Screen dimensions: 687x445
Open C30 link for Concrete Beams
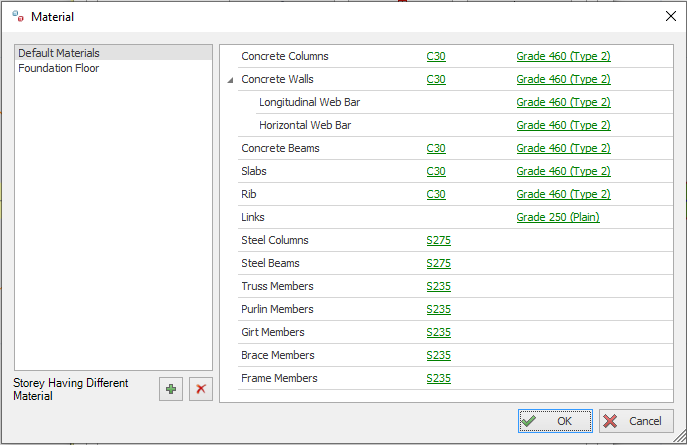click(x=436, y=149)
